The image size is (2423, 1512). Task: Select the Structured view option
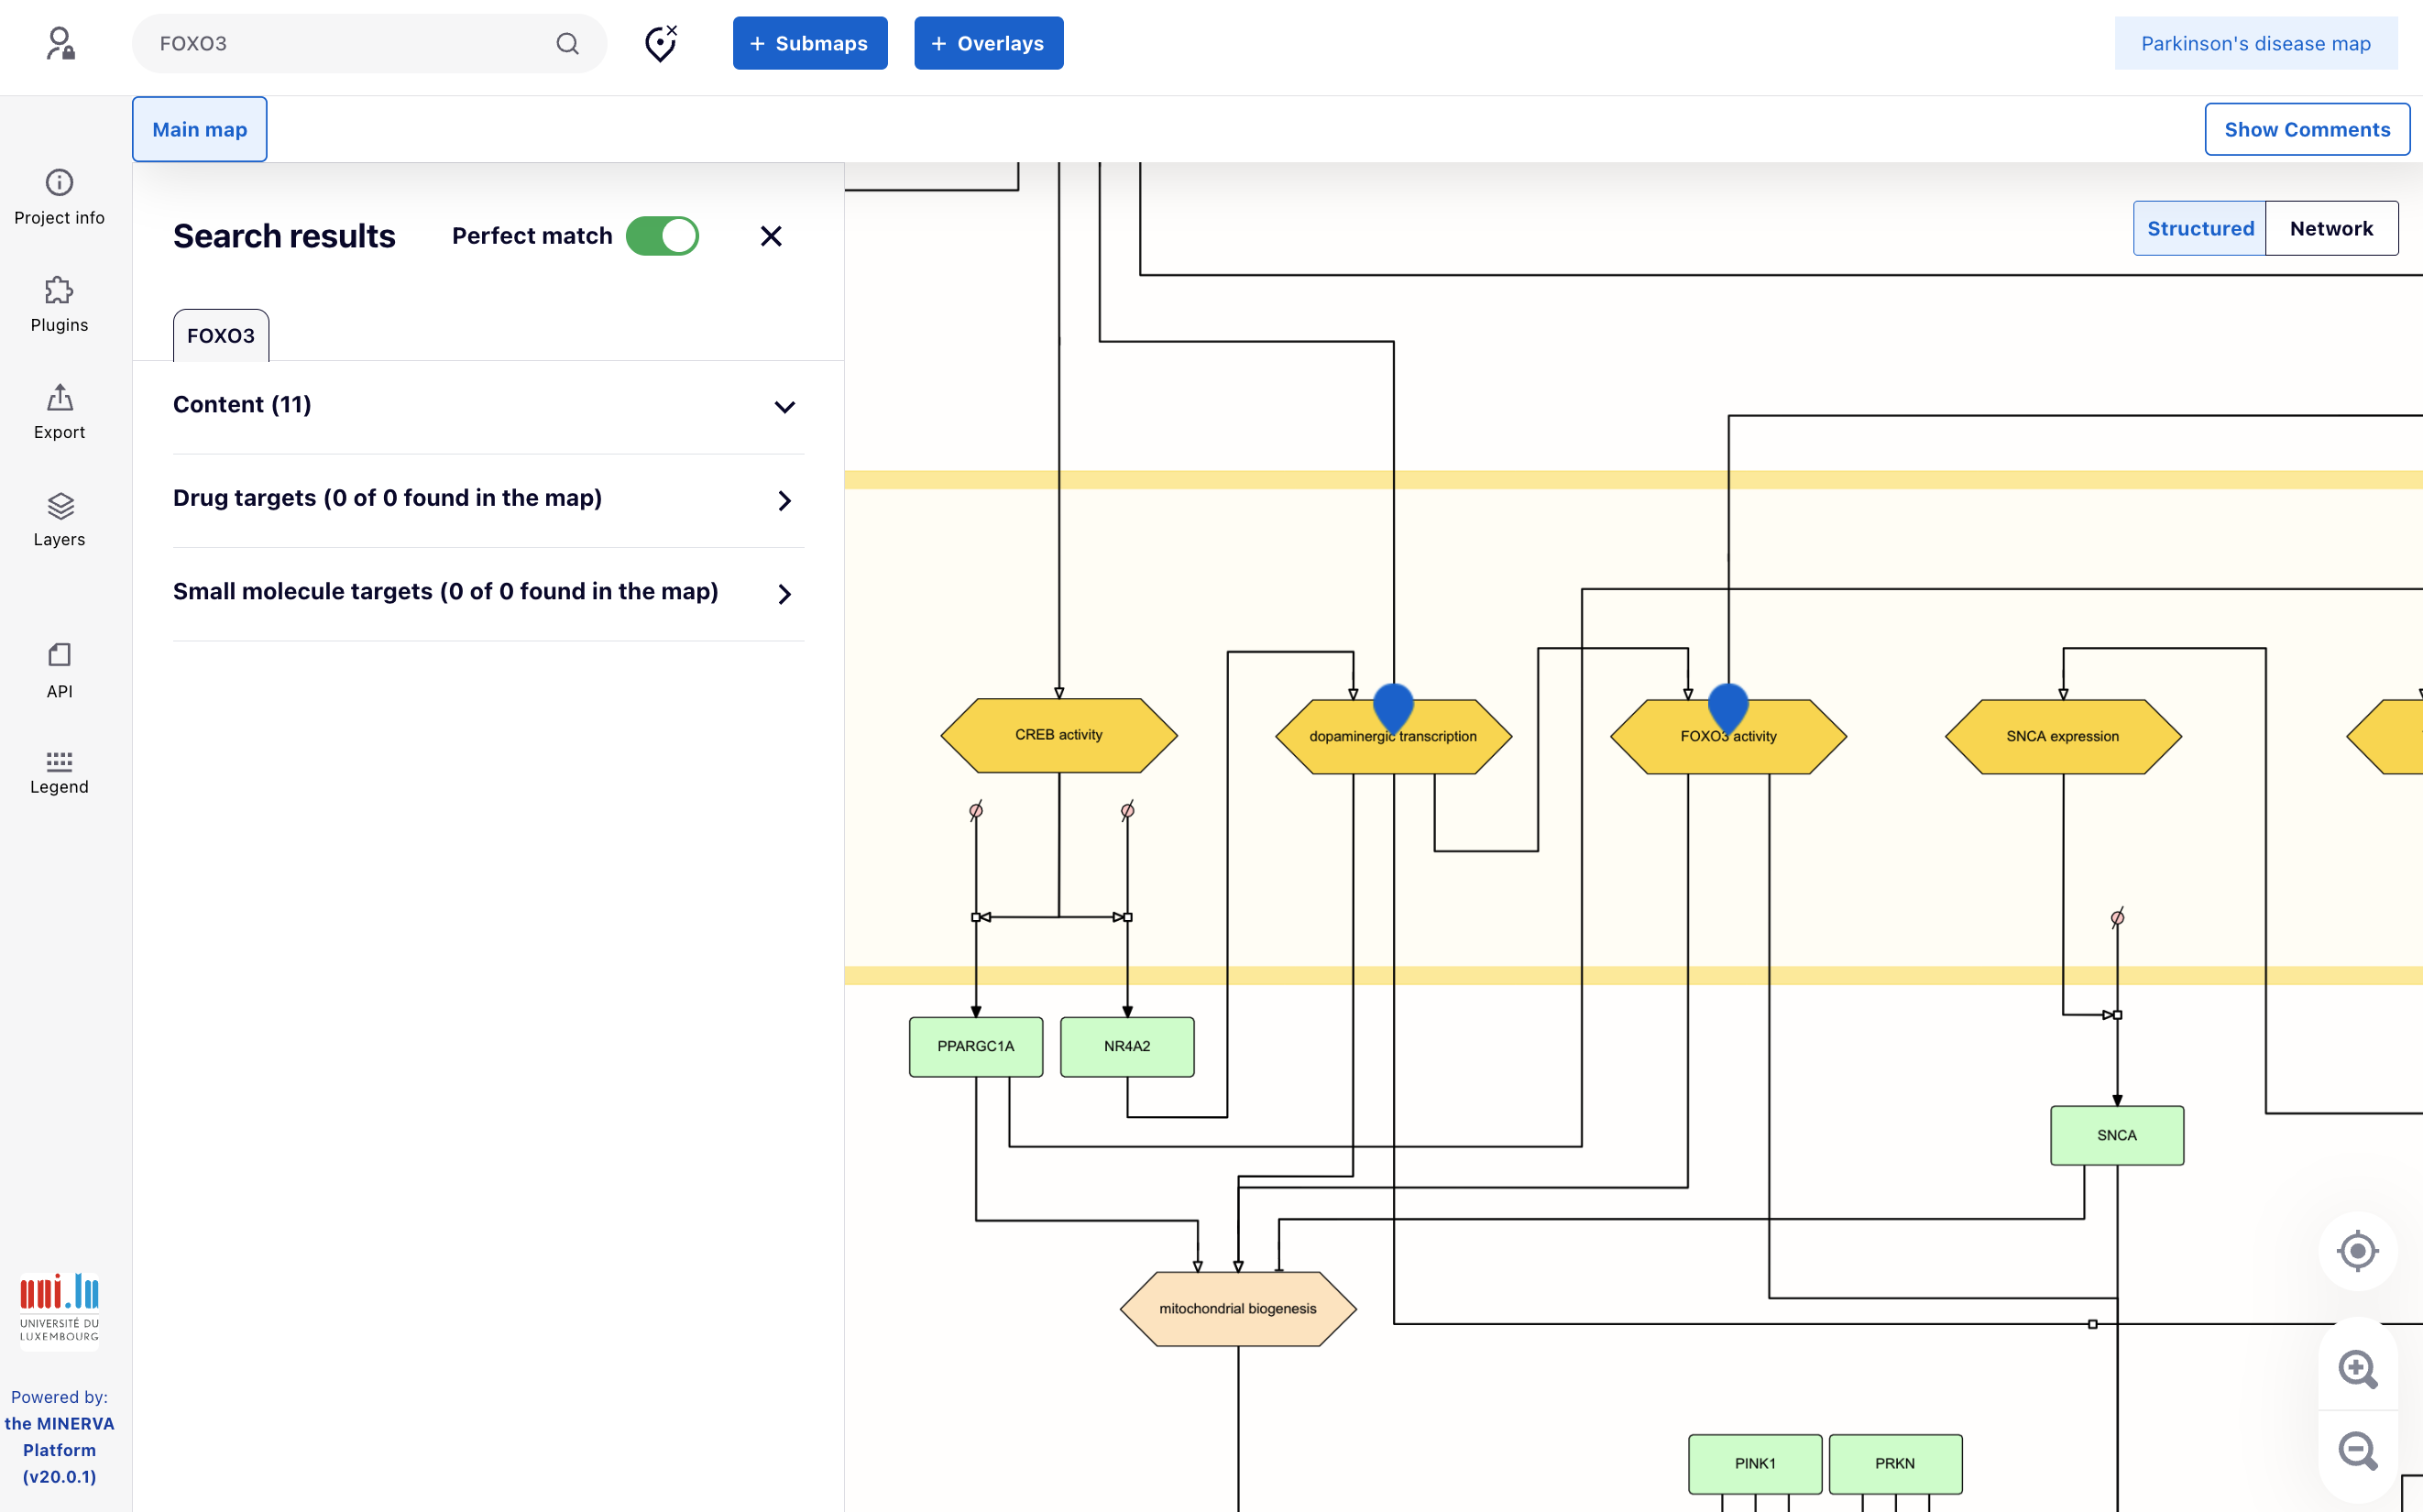2199,228
